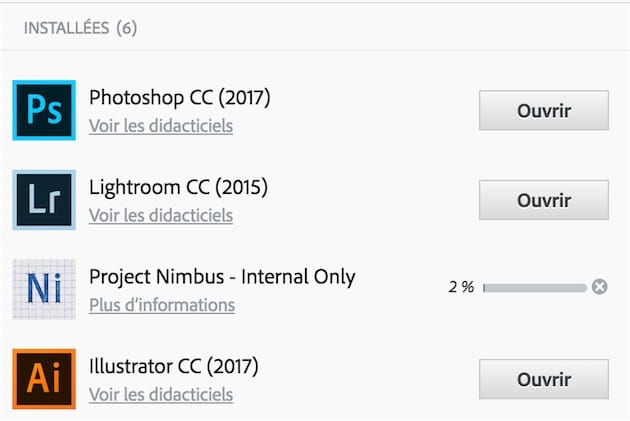
Task: Click the Project Nimbus Ni icon
Action: click(x=44, y=289)
